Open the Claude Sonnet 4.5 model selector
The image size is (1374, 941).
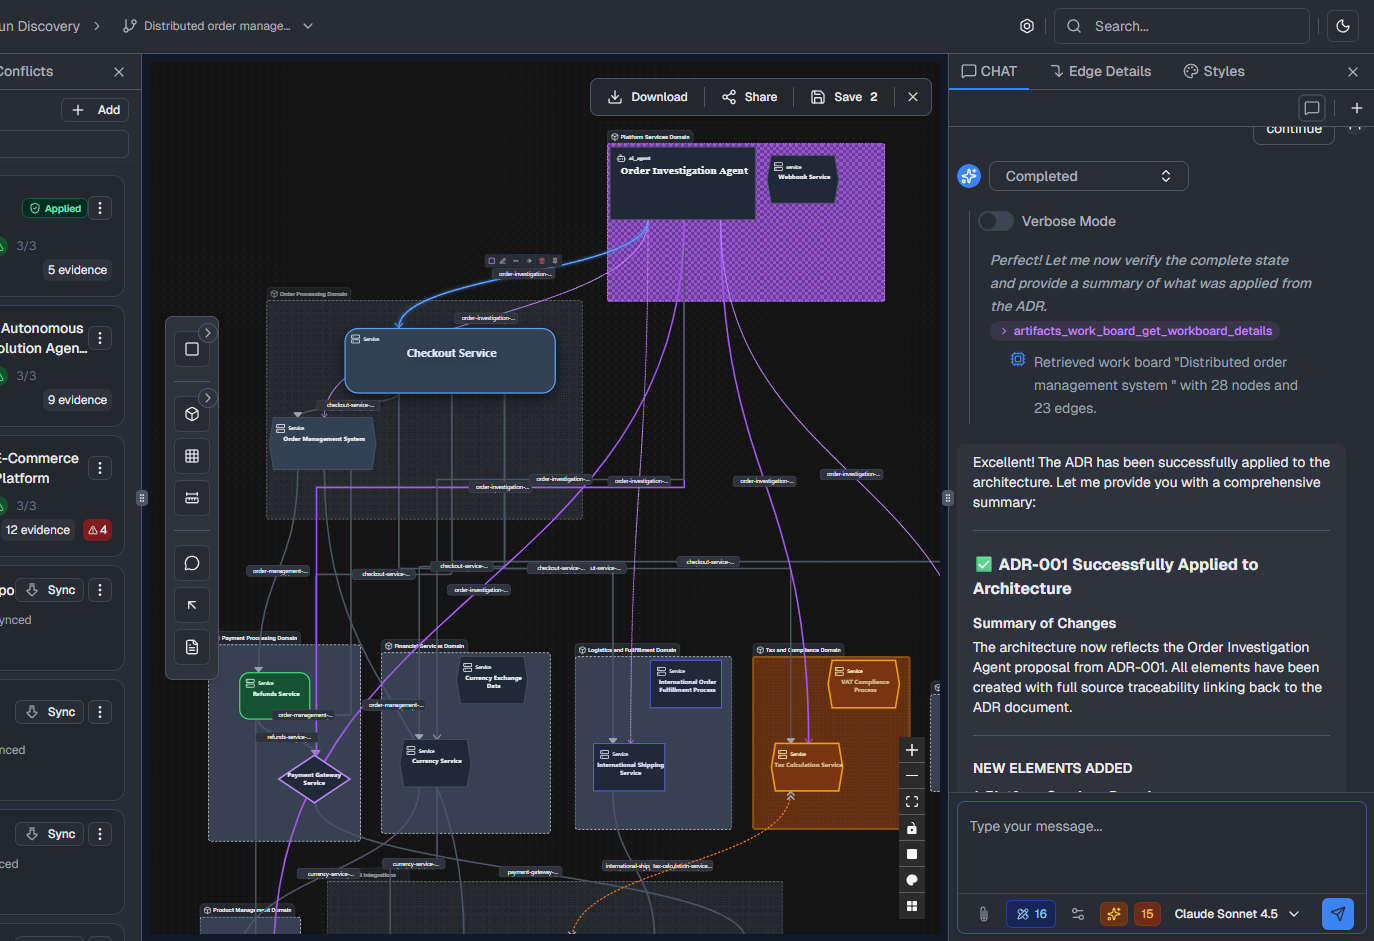click(x=1236, y=914)
